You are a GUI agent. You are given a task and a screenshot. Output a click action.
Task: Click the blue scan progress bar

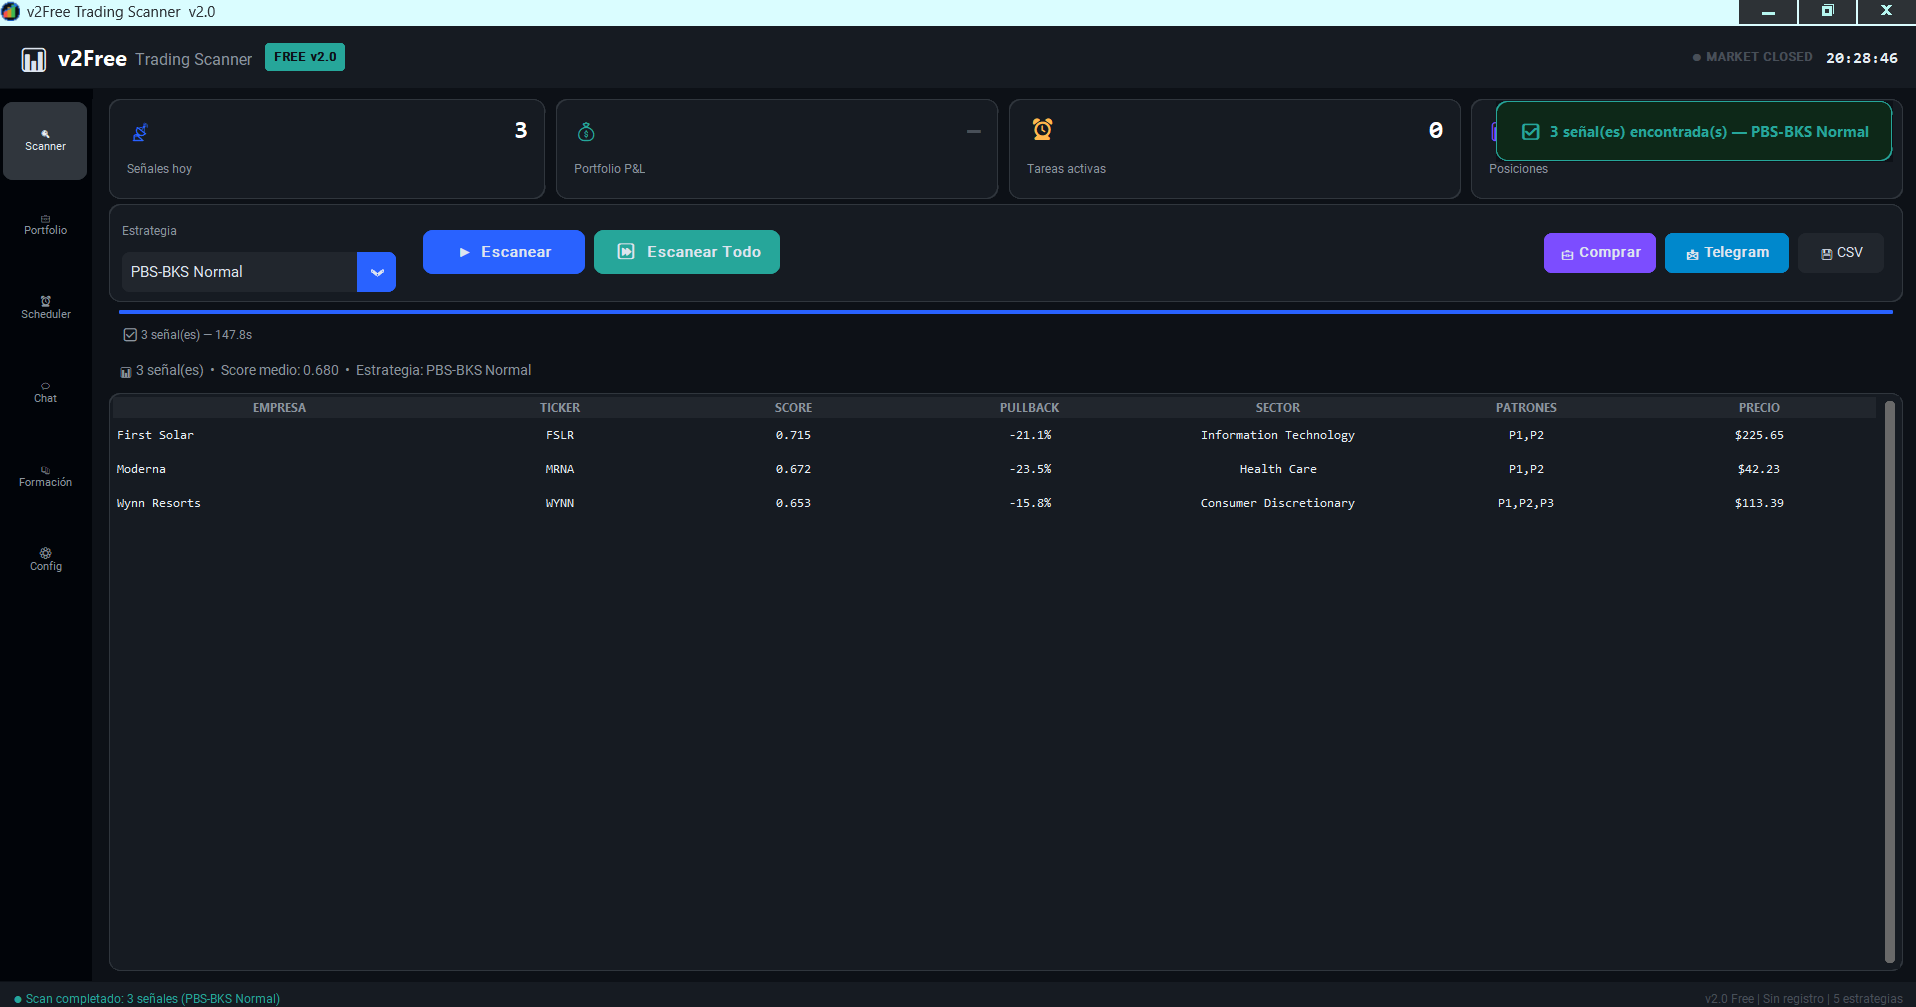[x=1000, y=311]
